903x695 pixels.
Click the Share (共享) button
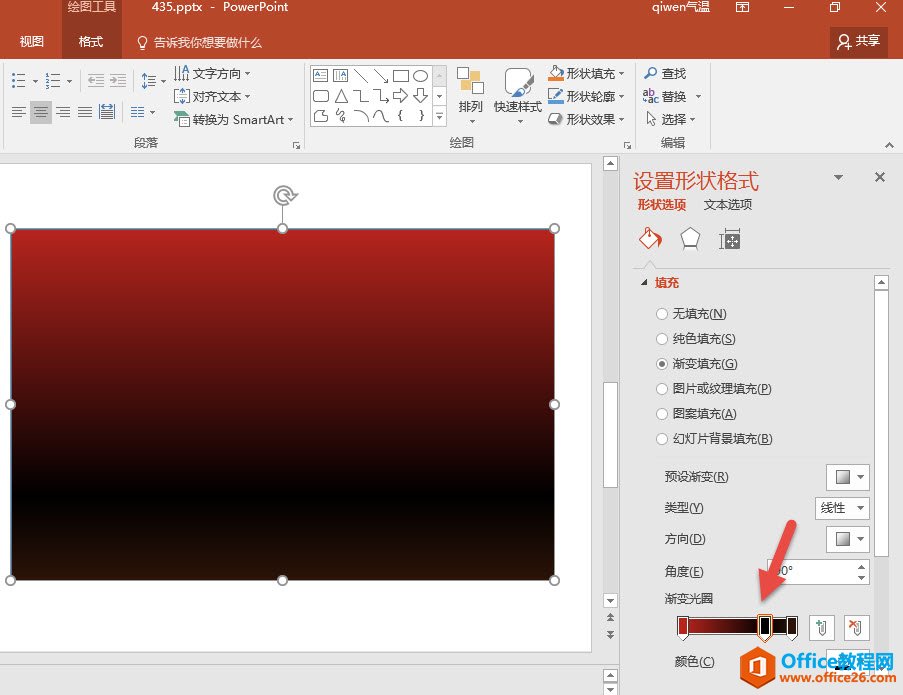click(x=859, y=42)
